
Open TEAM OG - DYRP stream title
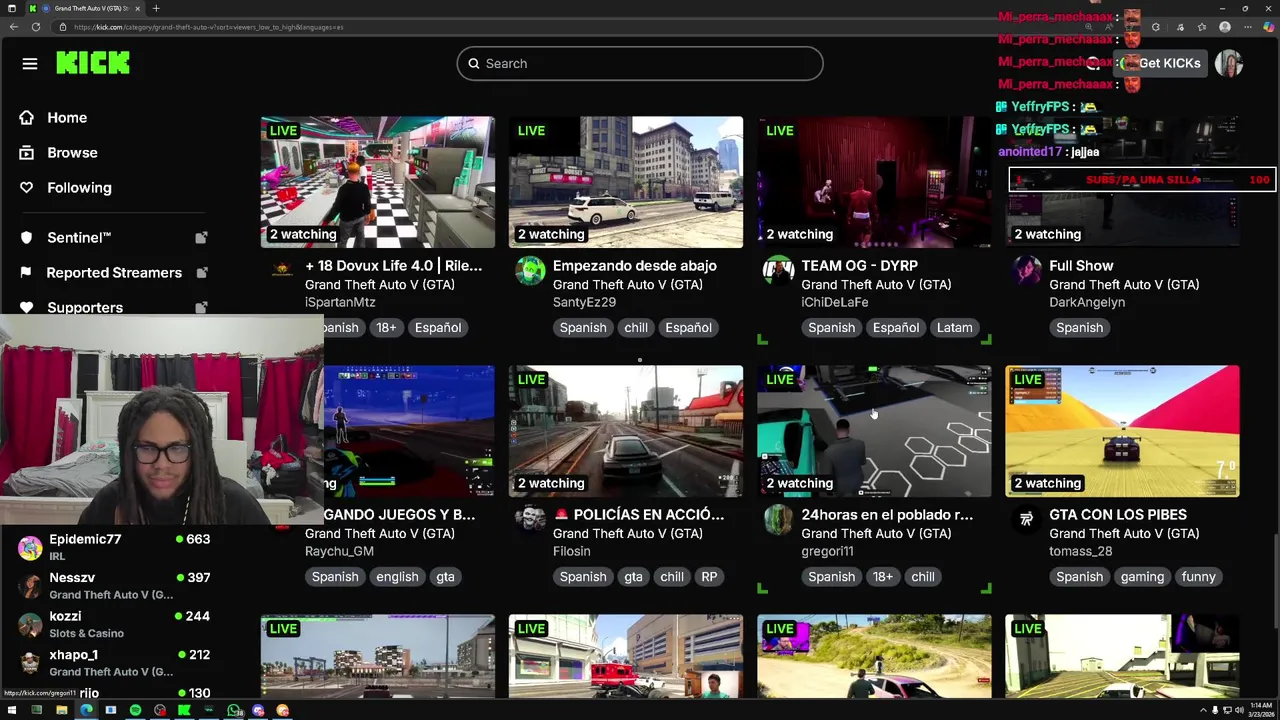click(x=859, y=266)
